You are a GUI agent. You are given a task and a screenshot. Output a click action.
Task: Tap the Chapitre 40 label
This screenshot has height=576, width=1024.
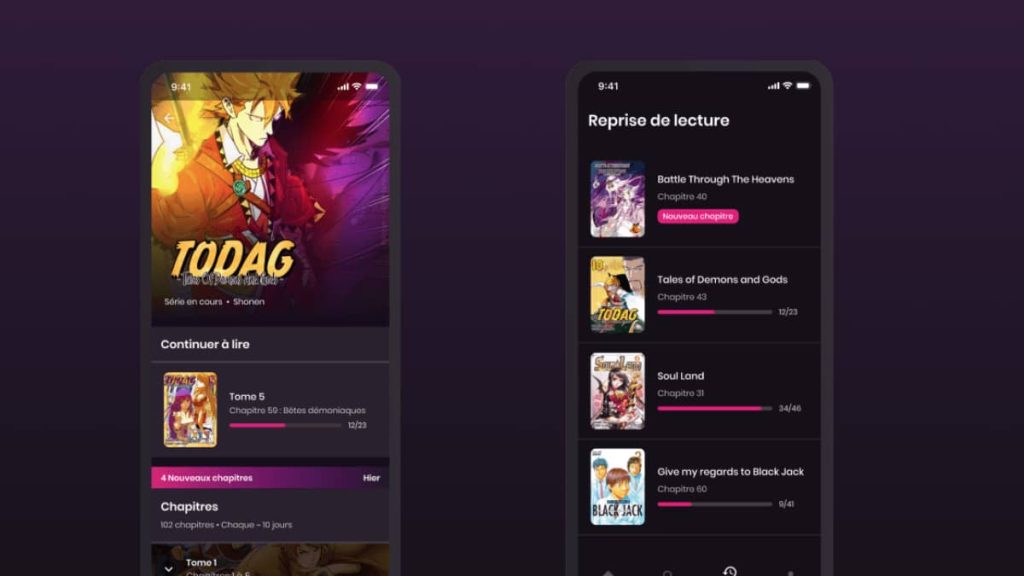coord(682,197)
